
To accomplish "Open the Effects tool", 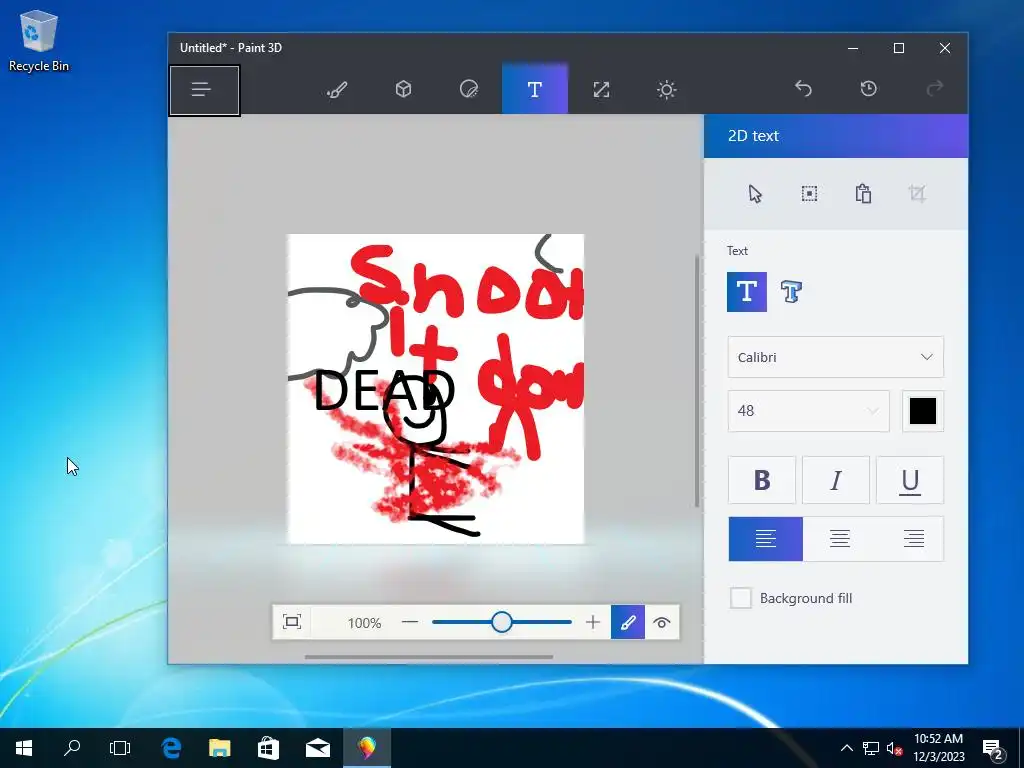I will coord(666,89).
